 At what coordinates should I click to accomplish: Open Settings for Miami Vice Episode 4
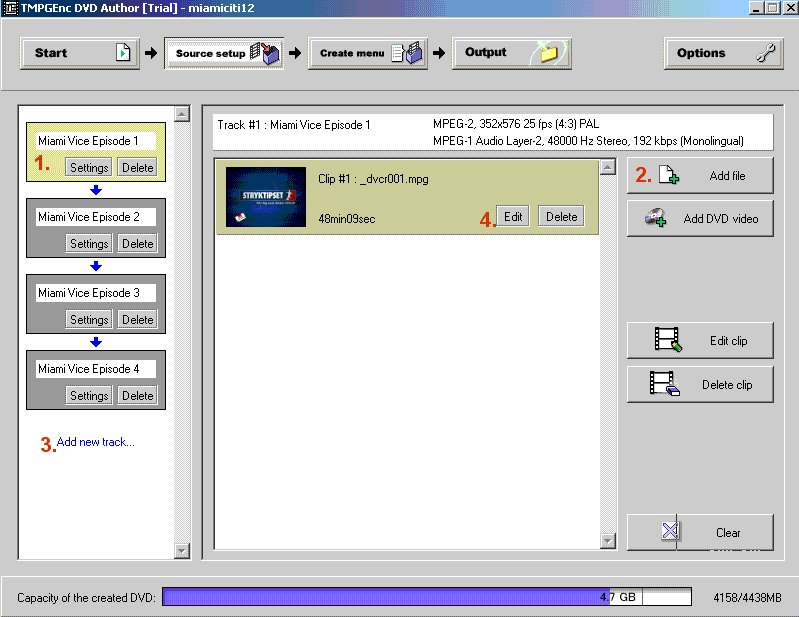(x=89, y=395)
